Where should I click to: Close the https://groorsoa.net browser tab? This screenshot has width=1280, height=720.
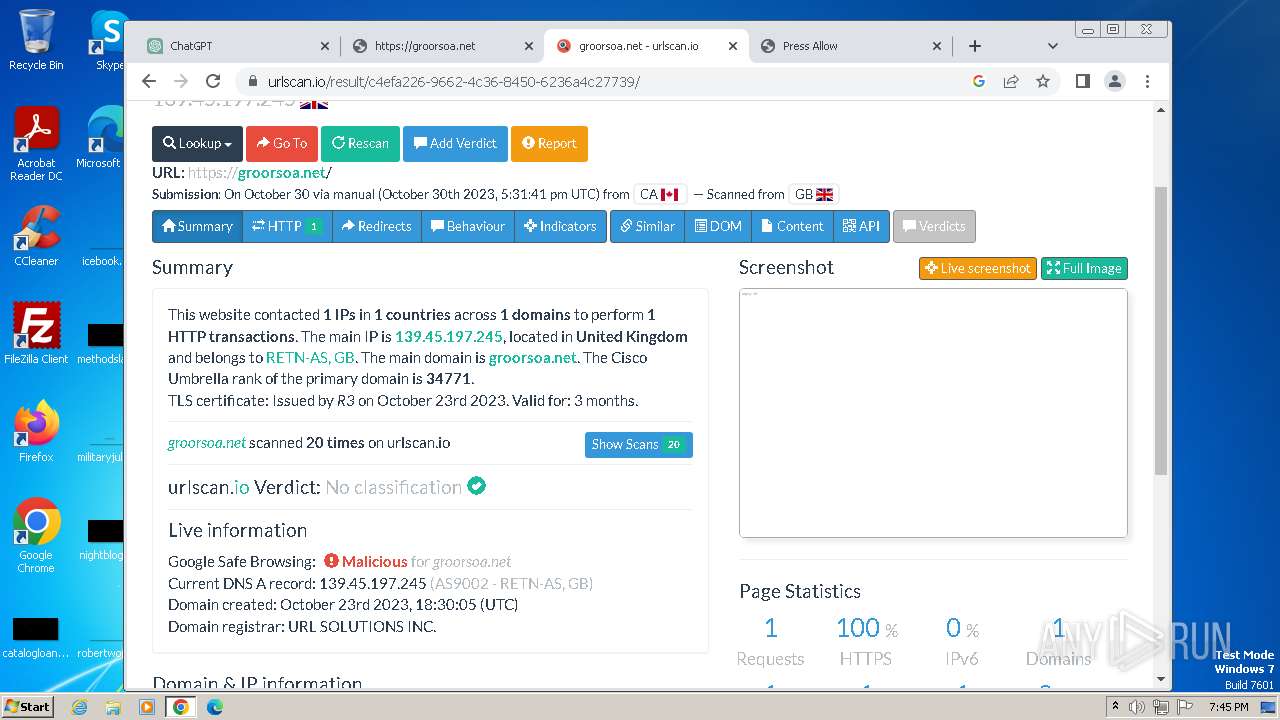pyautogui.click(x=529, y=46)
